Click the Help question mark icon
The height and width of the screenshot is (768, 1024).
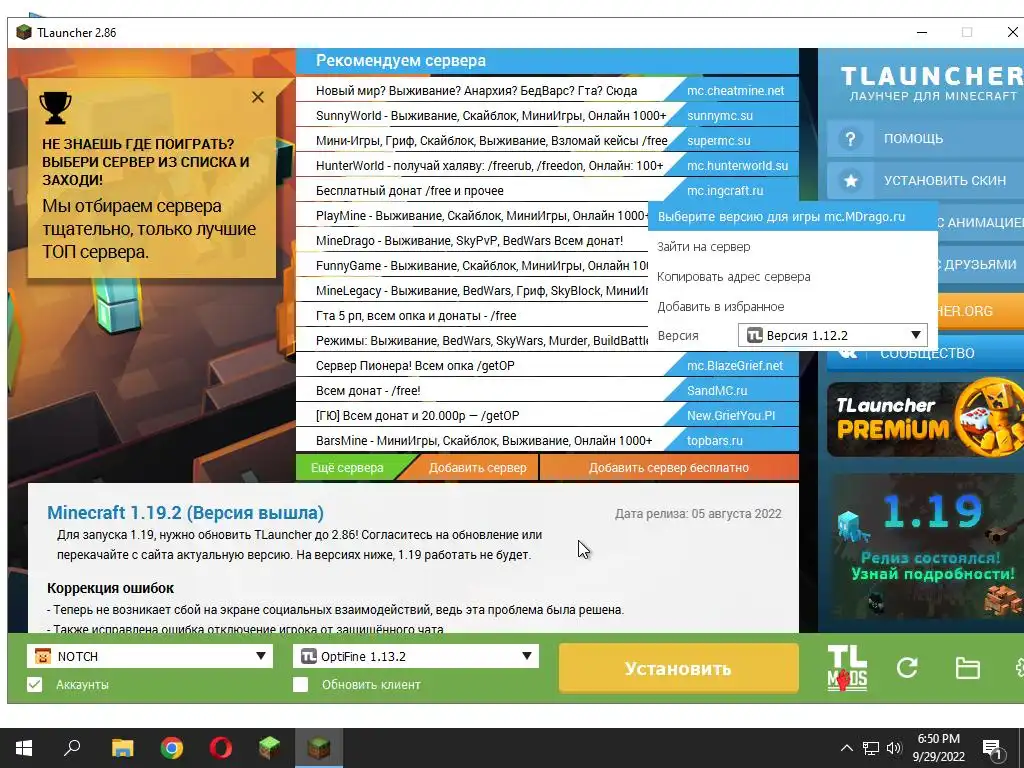[x=850, y=138]
